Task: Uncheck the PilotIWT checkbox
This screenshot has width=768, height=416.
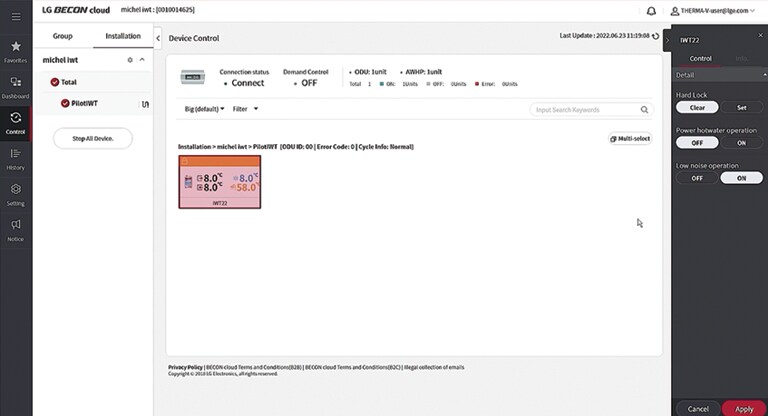Action: pyautogui.click(x=65, y=103)
